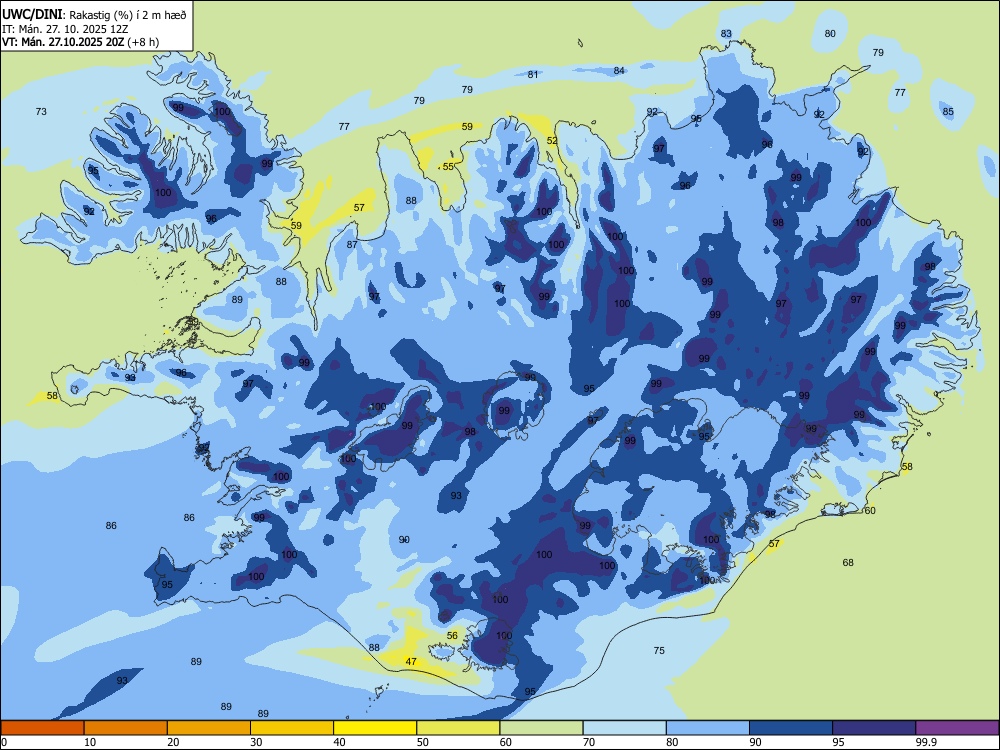Click the humidity value 81 on the map
Image resolution: width=1000 pixels, height=750 pixels.
coord(533,75)
